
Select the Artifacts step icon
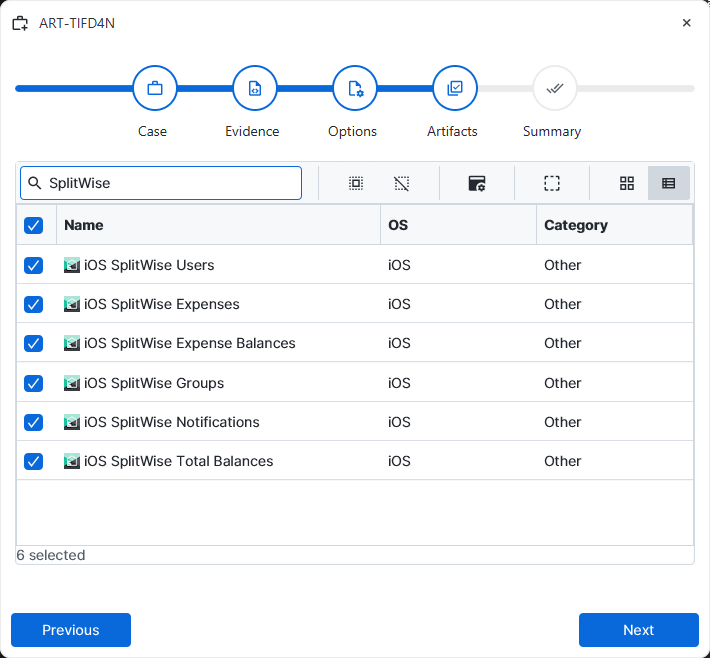[455, 88]
